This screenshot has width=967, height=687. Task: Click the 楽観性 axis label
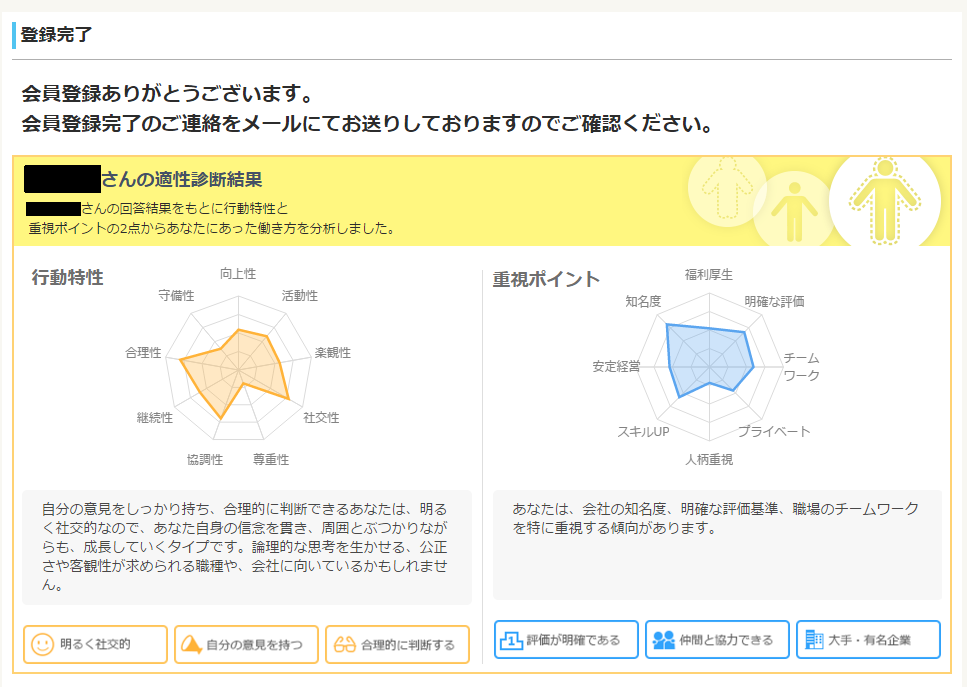click(333, 353)
